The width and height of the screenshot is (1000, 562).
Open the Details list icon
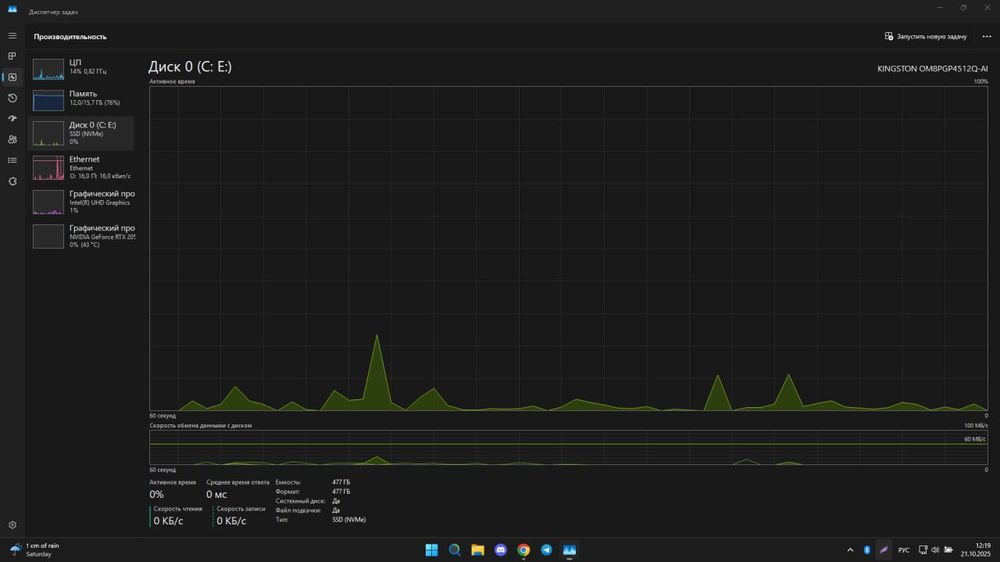[12, 160]
